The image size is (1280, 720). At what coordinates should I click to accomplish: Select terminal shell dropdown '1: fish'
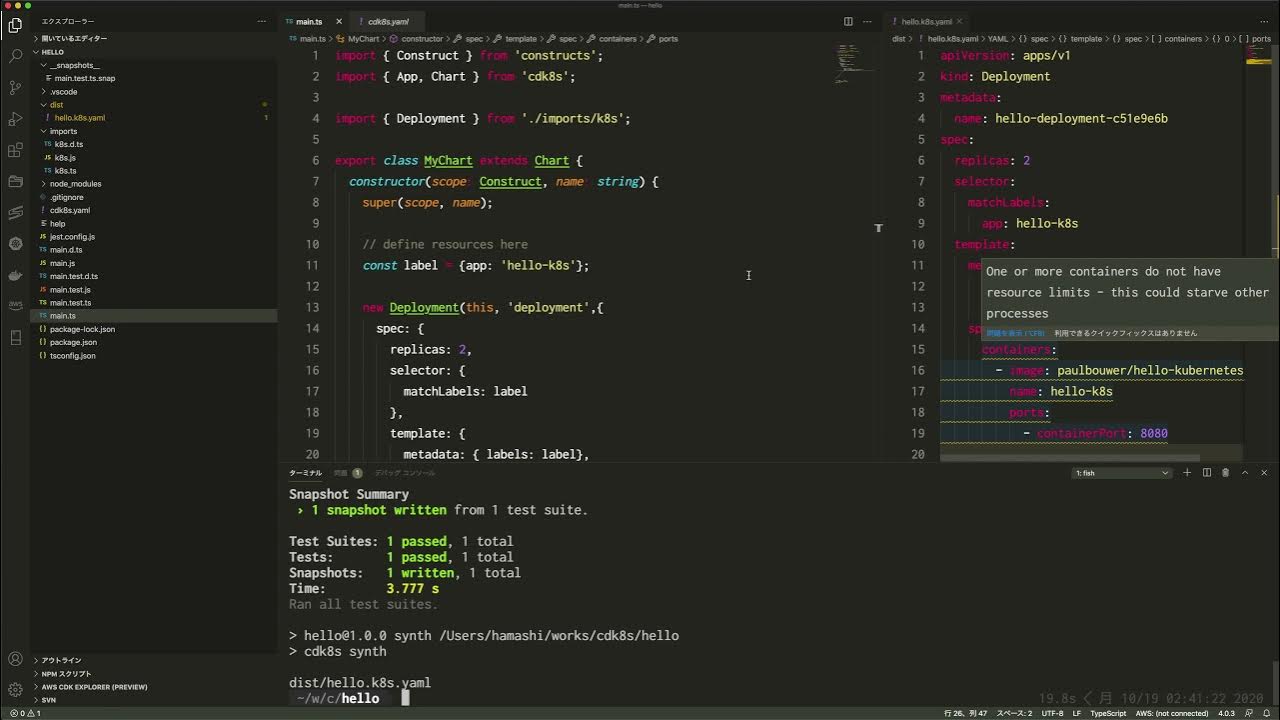coord(1122,473)
